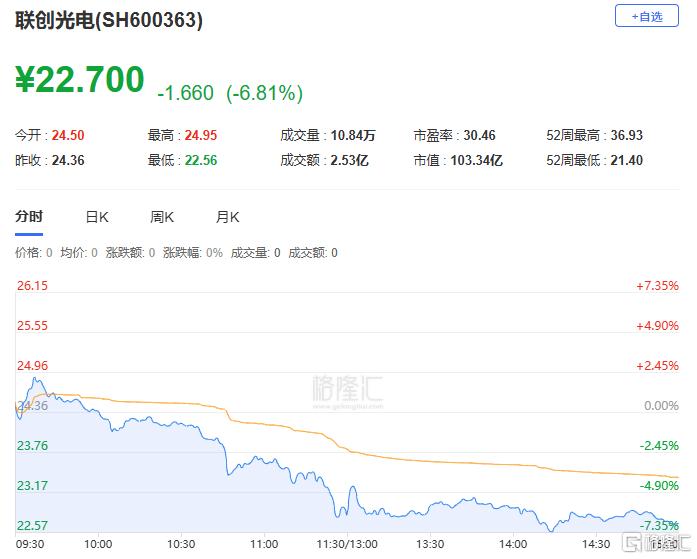The image size is (697, 559).
Task: Click the 最低 value 22.56
Action: coord(201,160)
